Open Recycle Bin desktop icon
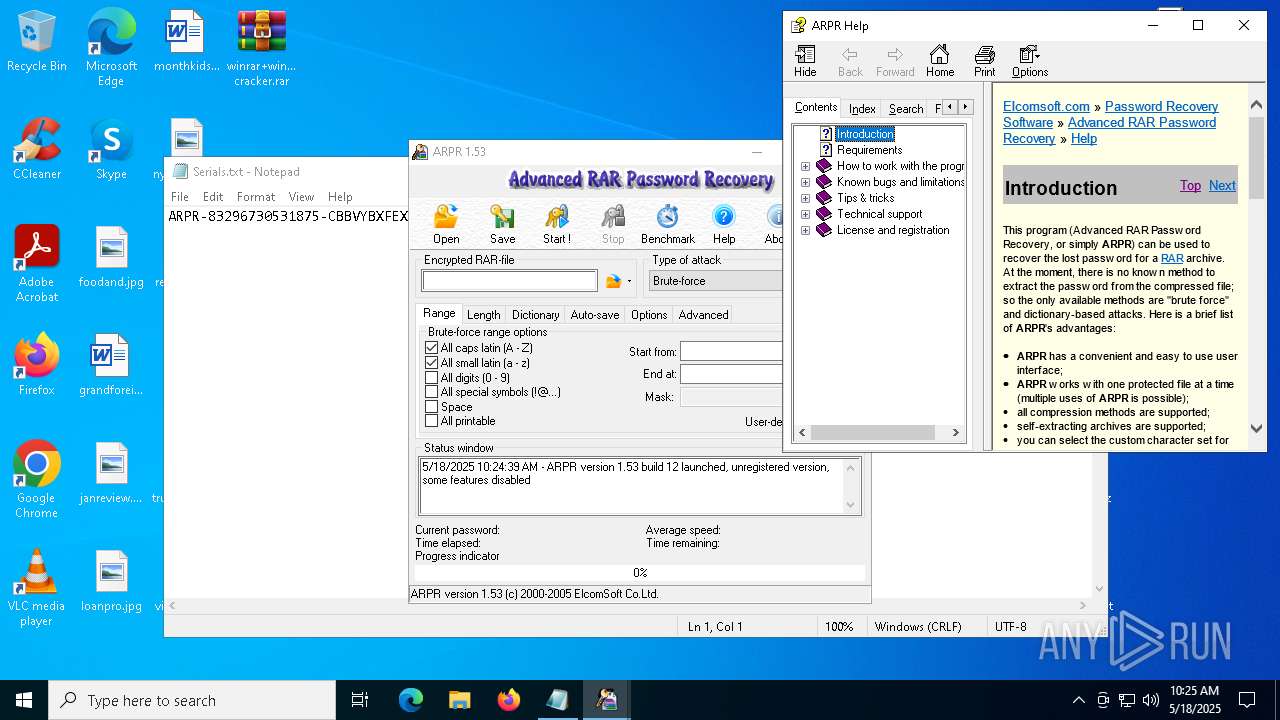This screenshot has height=720, width=1280. click(37, 42)
